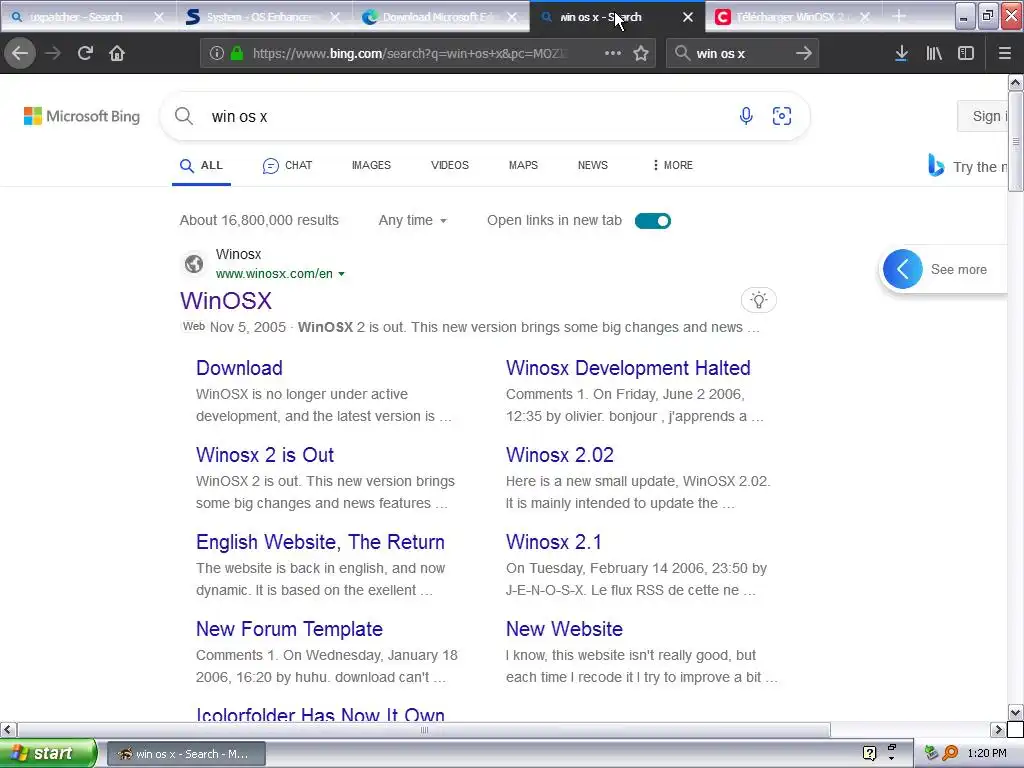Viewport: 1024px width, 768px height.
Task: Open the Winosx 2.02 link
Action: [x=560, y=455]
